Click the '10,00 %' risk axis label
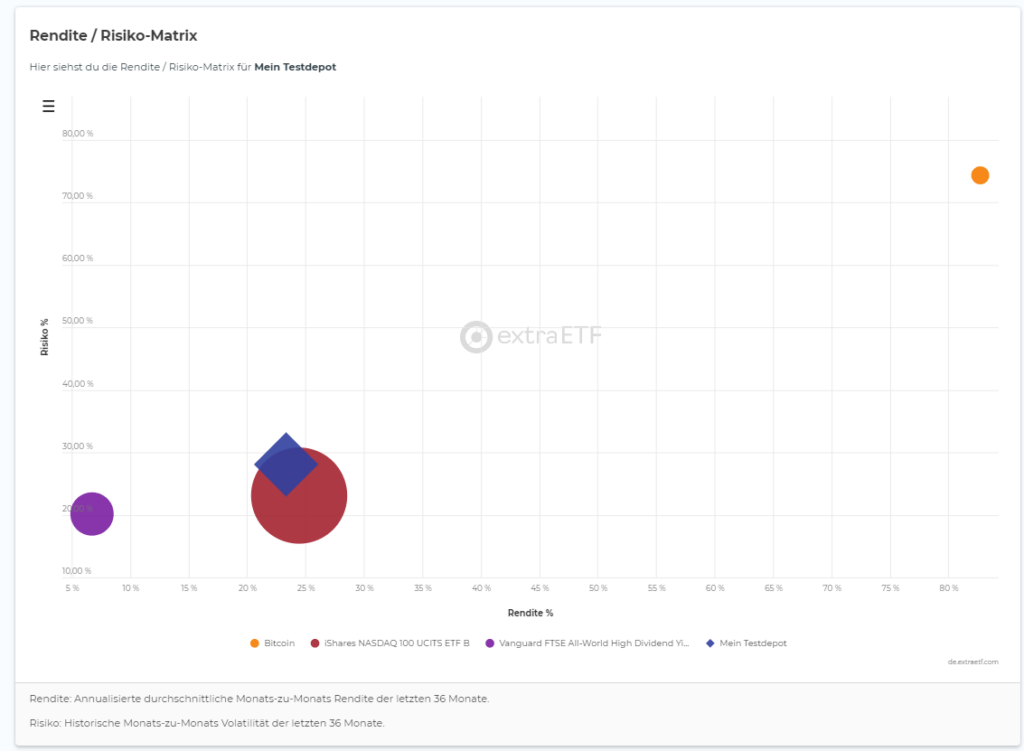This screenshot has height=751, width=1024. tap(77, 571)
